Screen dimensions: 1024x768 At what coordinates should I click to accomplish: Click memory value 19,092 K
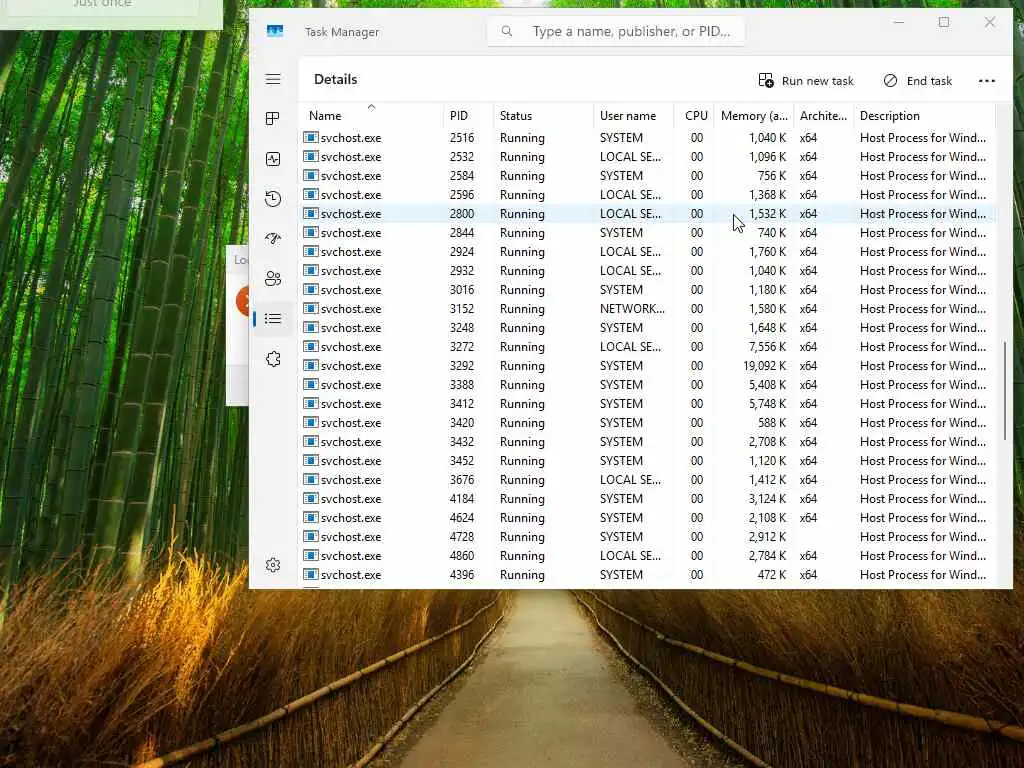coord(765,365)
